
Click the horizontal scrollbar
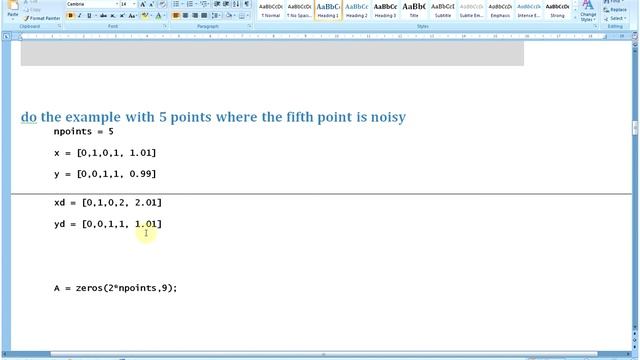(x=324, y=354)
